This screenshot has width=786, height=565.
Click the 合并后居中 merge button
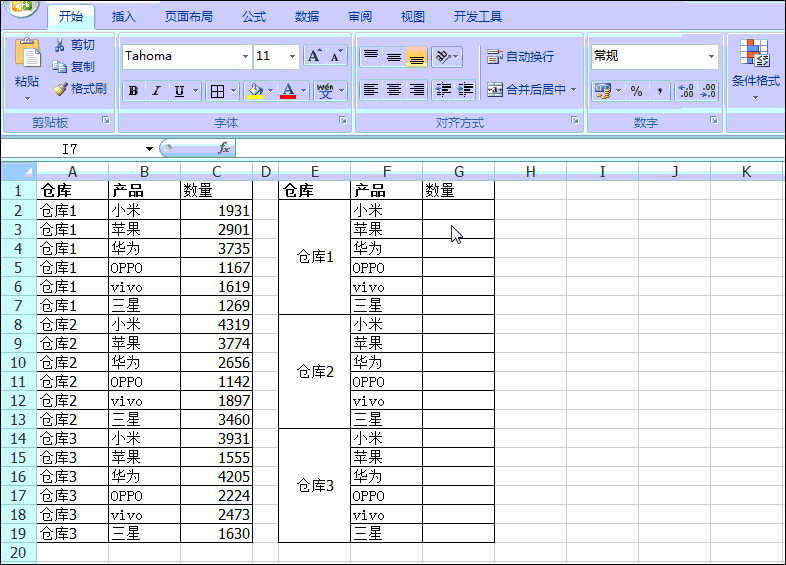click(531, 90)
